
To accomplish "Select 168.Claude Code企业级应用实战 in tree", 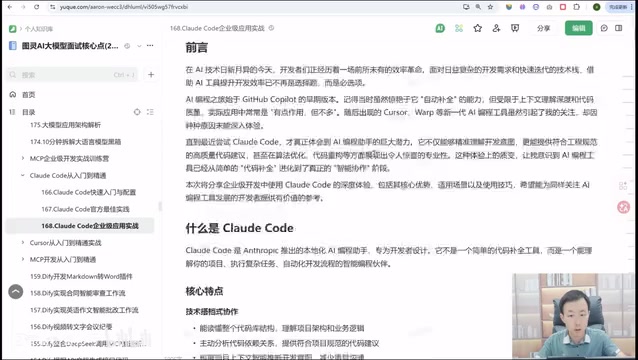I will click(x=90, y=226).
